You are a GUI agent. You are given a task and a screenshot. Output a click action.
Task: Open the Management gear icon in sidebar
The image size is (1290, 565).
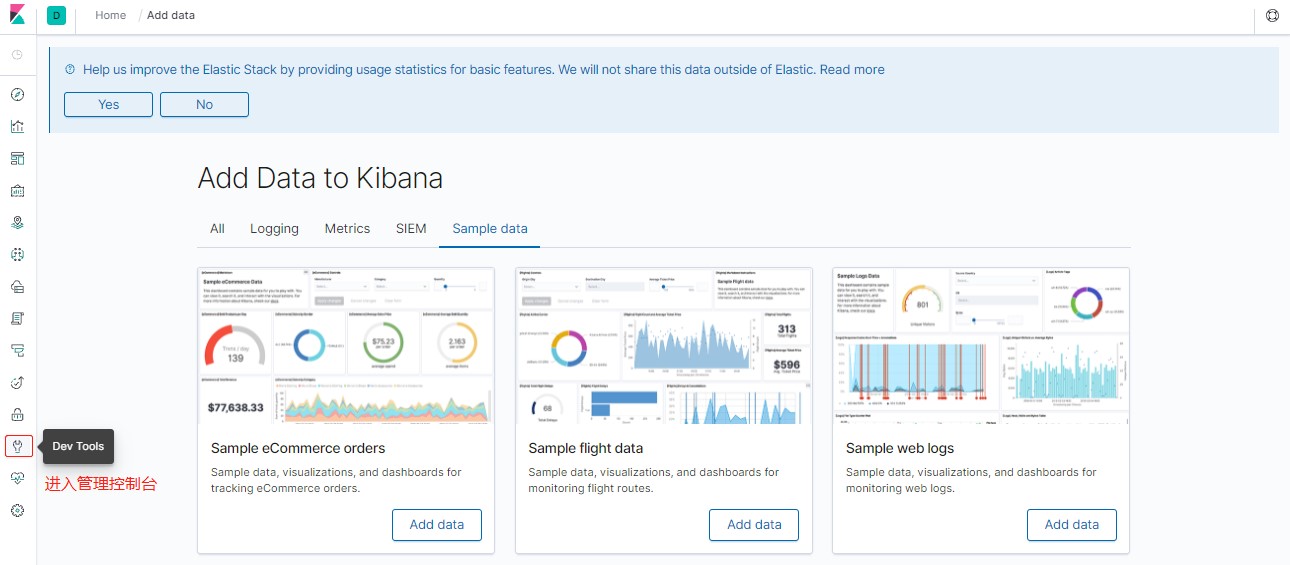point(17,511)
